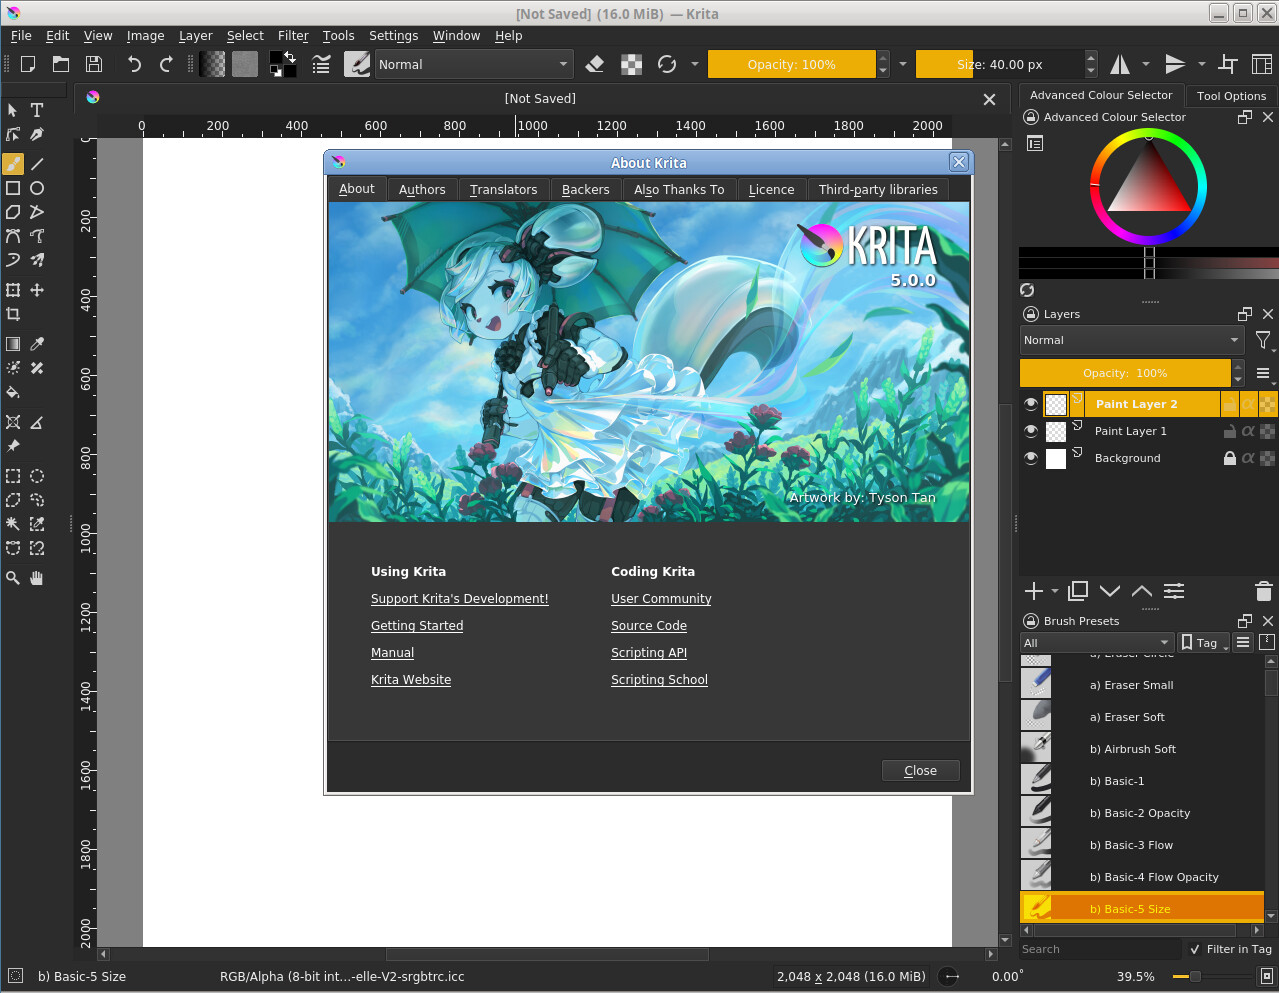Open layer properties sliders icon
This screenshot has width=1279, height=993.
tap(1174, 591)
